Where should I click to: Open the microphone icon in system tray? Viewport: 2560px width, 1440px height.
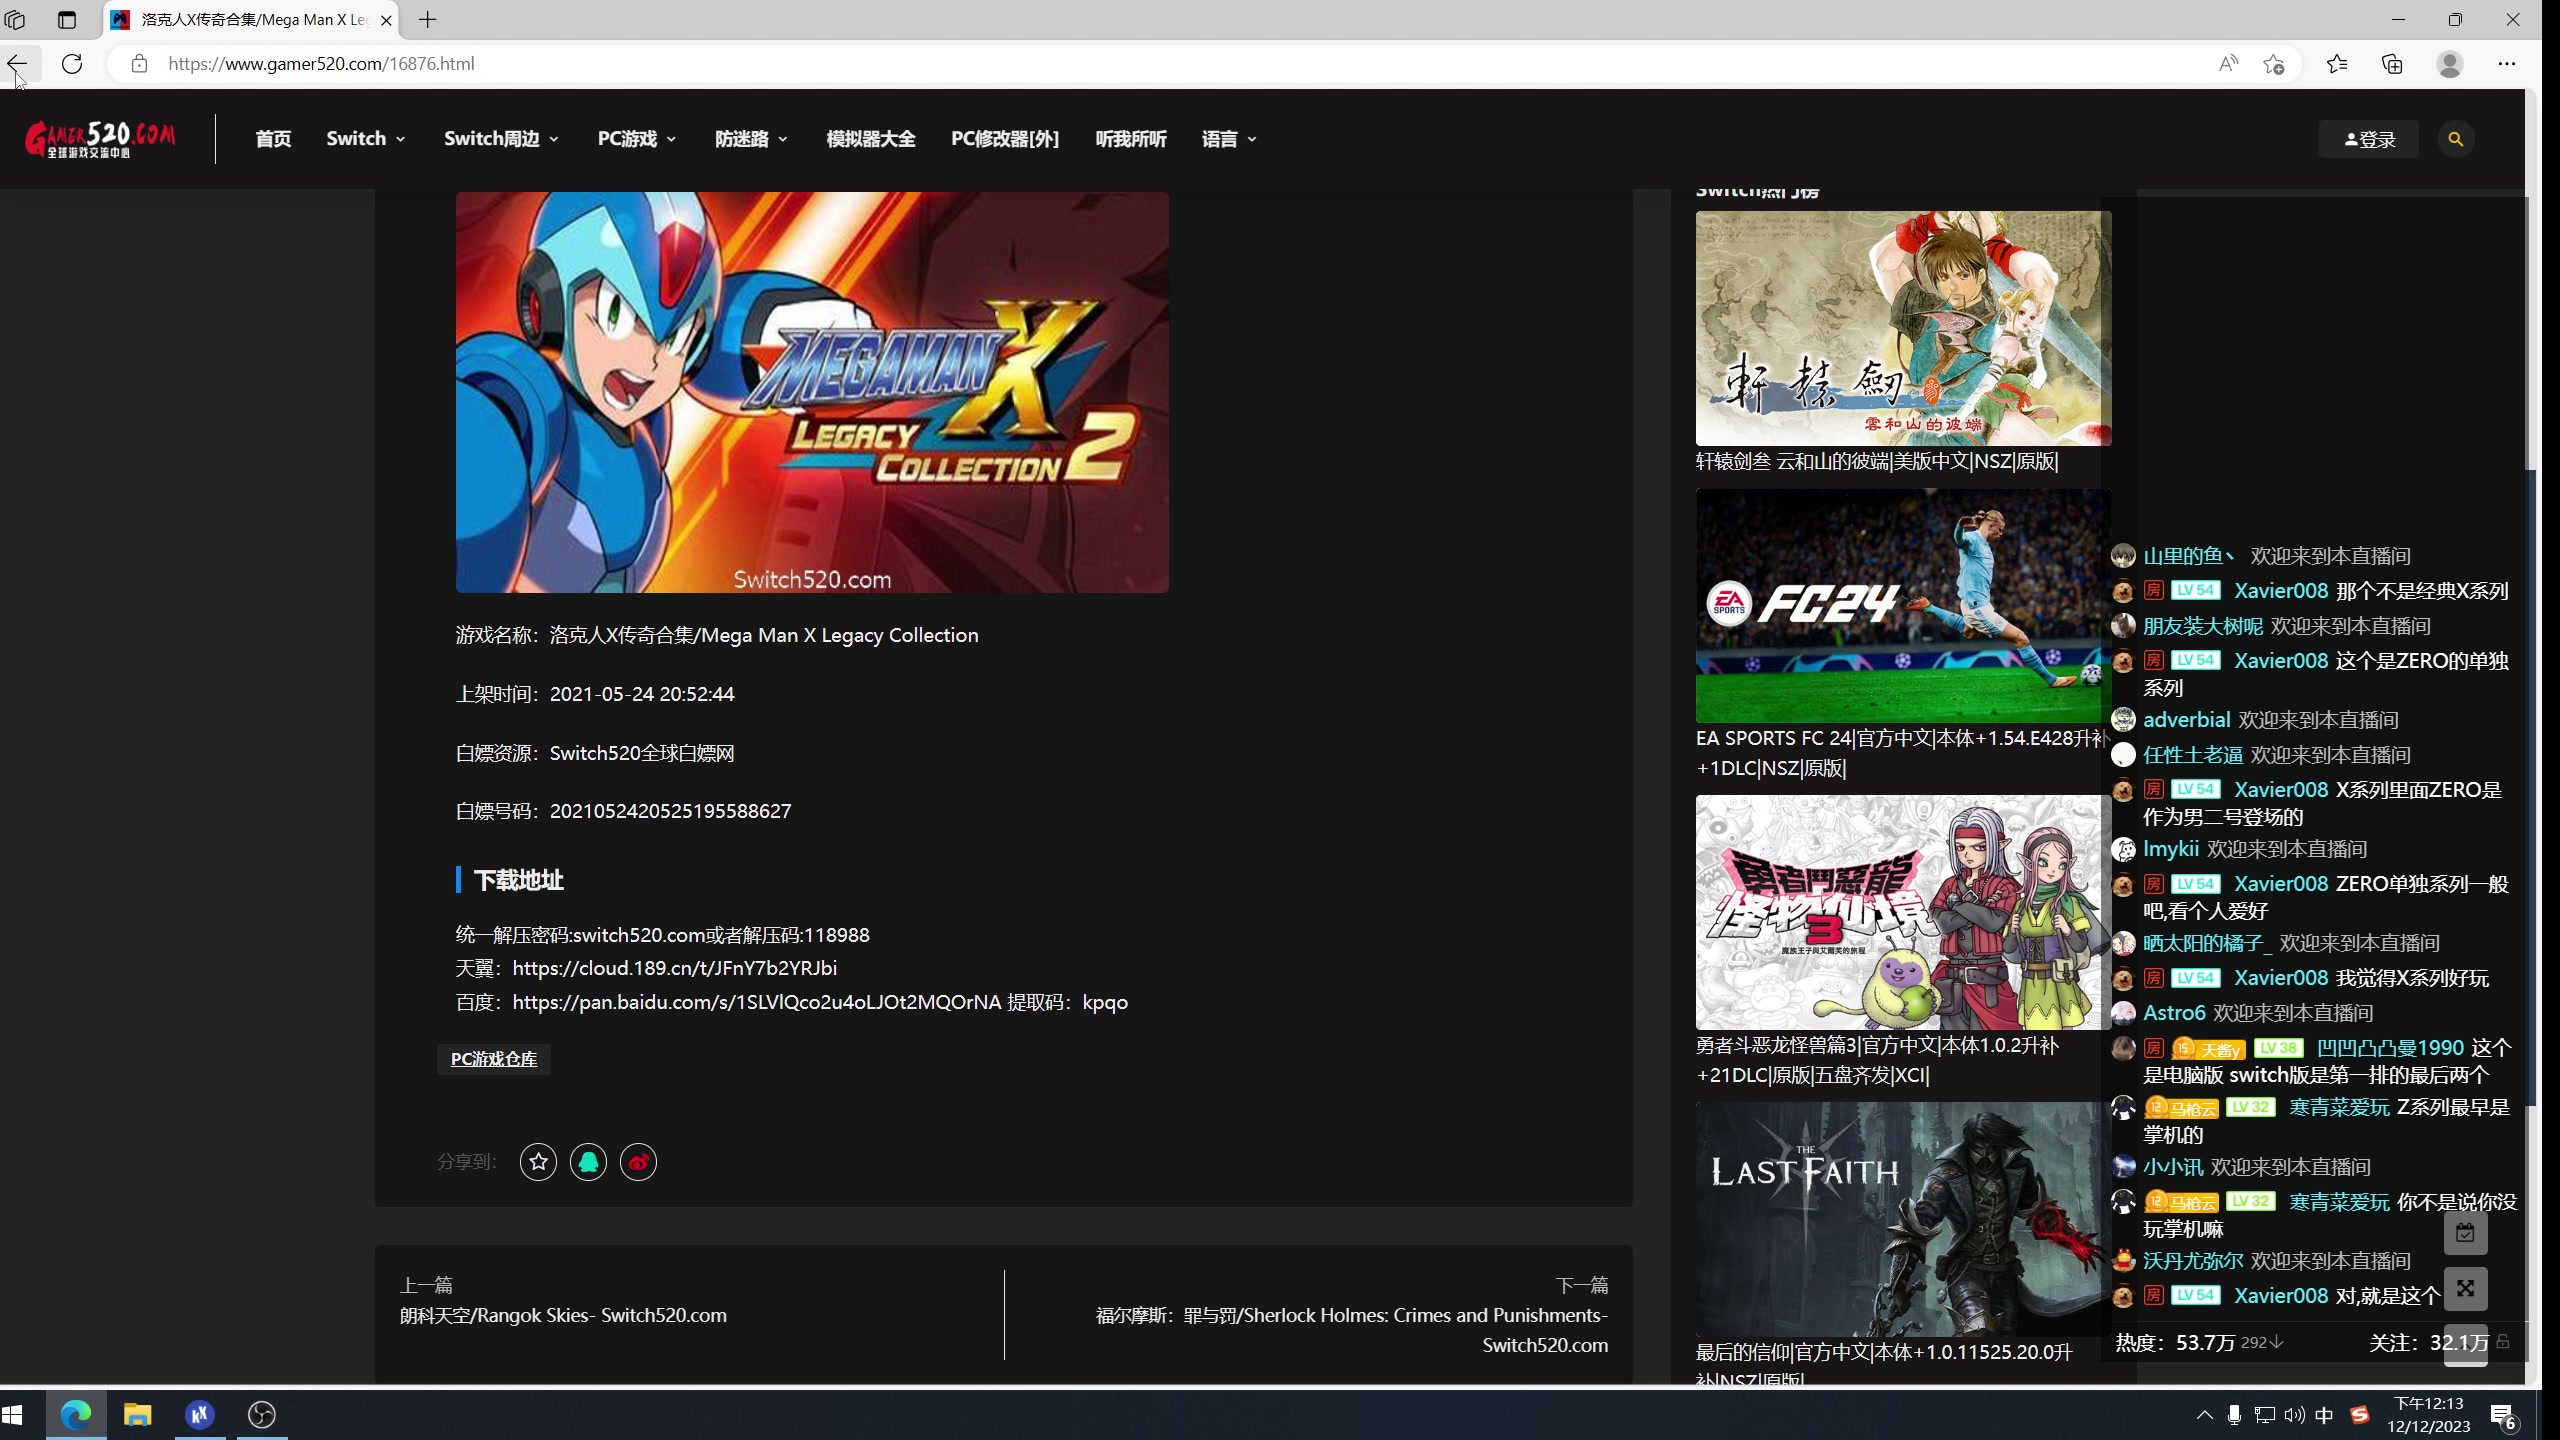click(x=2234, y=1415)
